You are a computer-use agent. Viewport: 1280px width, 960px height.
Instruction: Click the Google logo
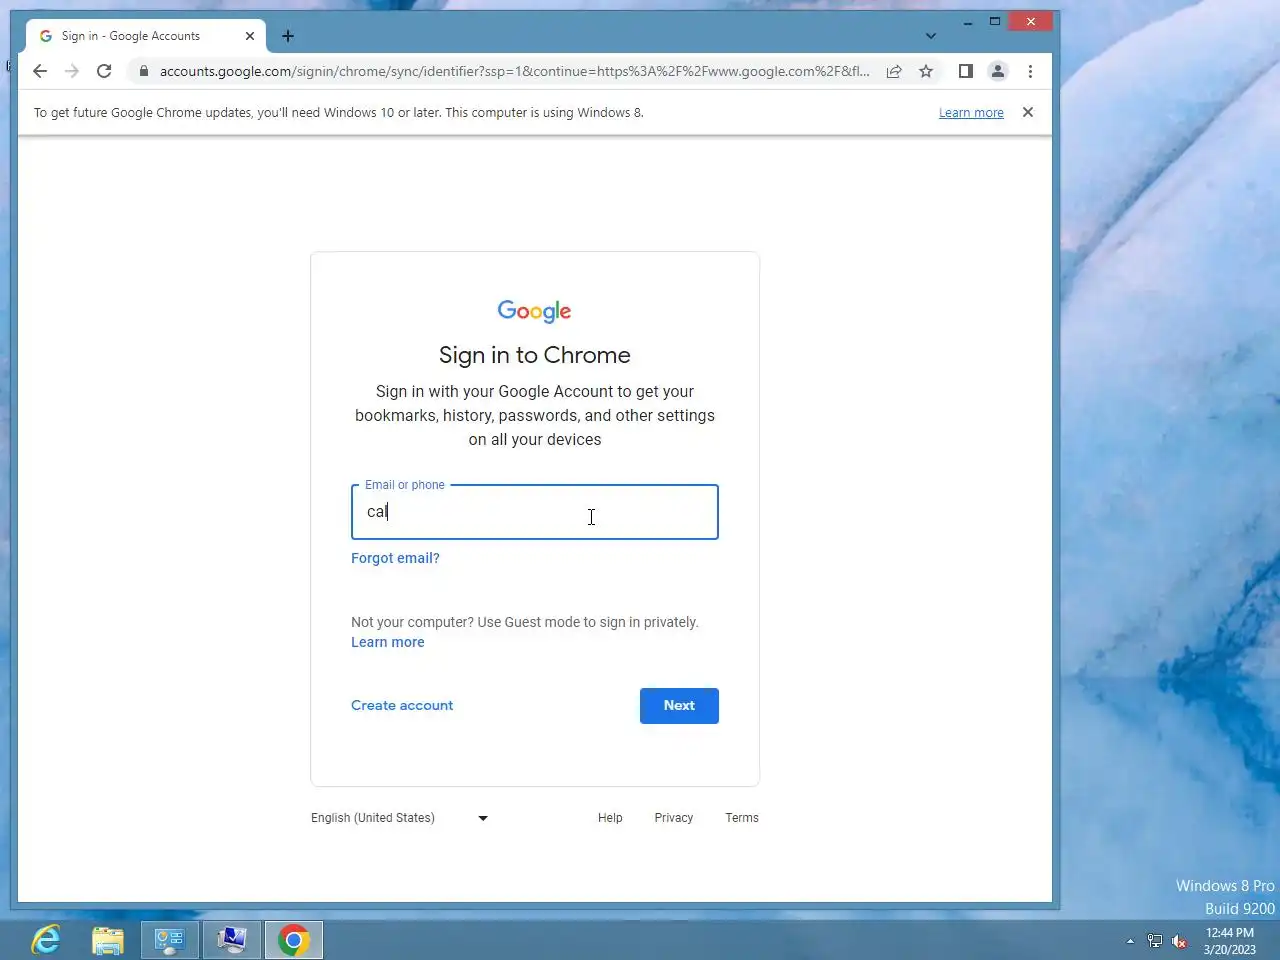pos(535,311)
